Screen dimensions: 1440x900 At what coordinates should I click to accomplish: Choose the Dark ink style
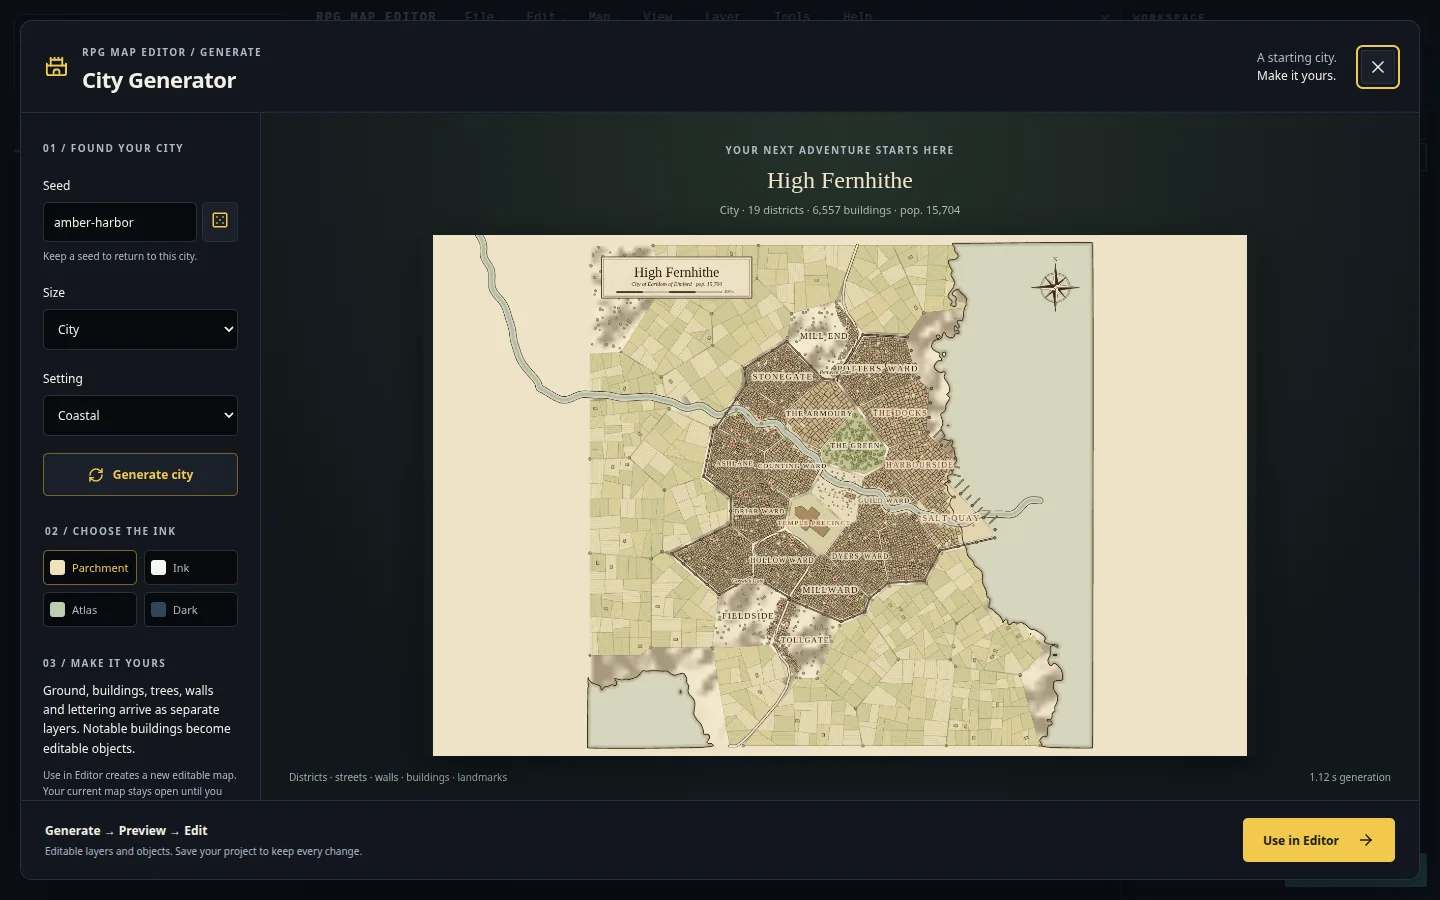[x=191, y=610]
